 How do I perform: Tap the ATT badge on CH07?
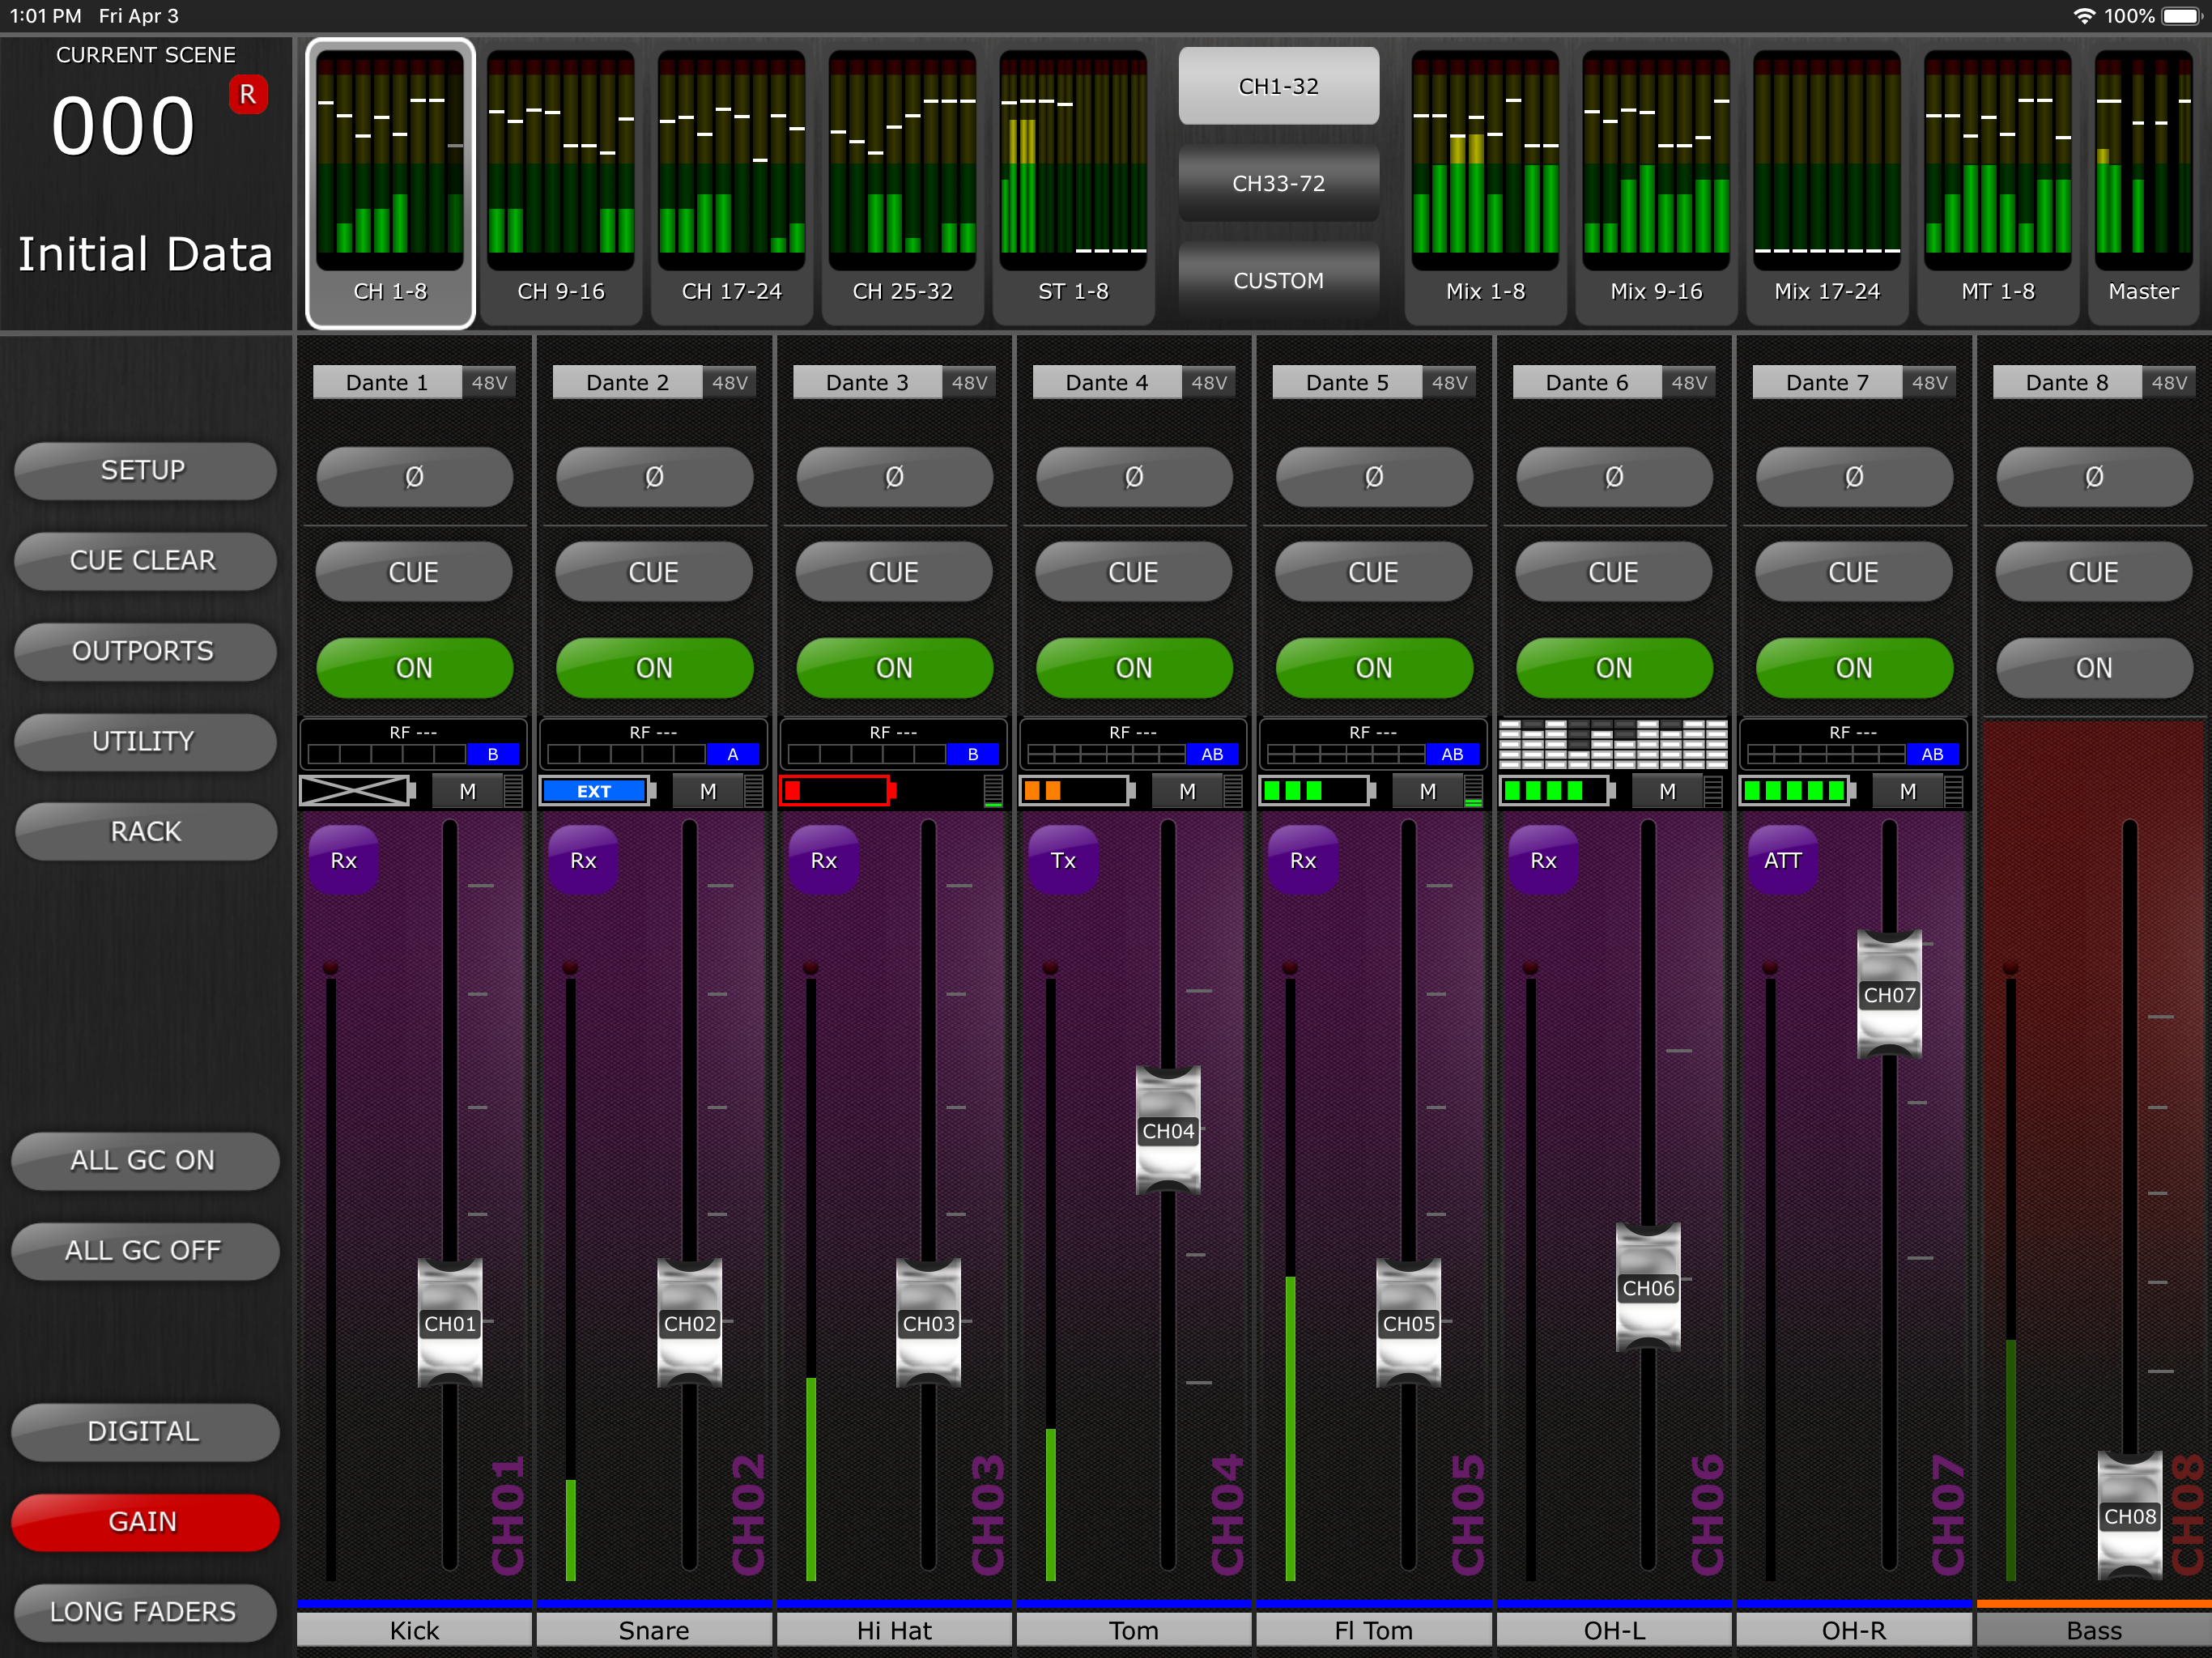[1782, 860]
